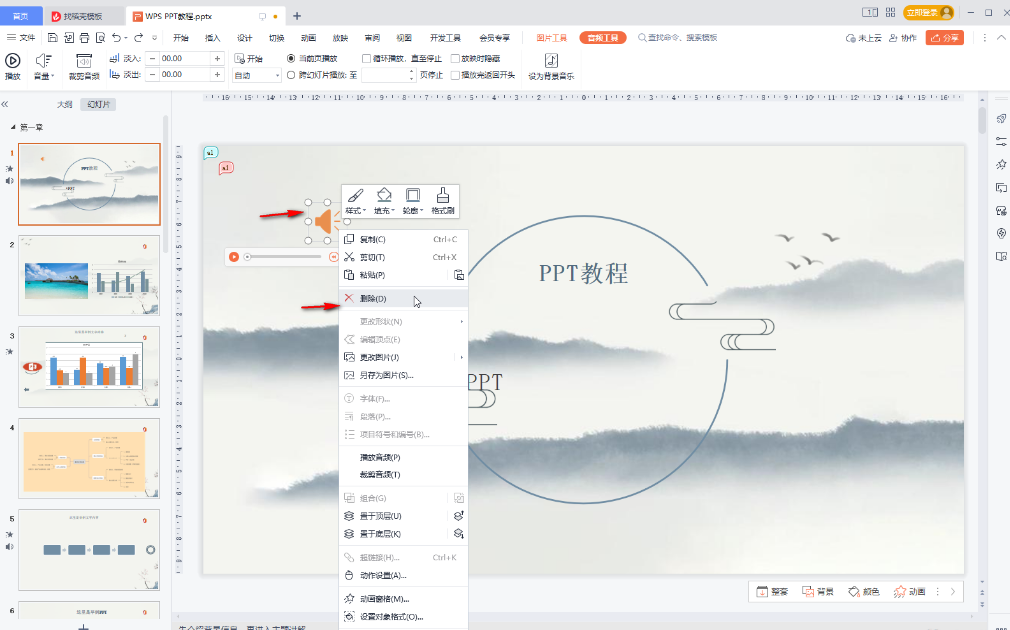Click the 分享 button in the title bar
This screenshot has width=1010, height=630.
[944, 36]
